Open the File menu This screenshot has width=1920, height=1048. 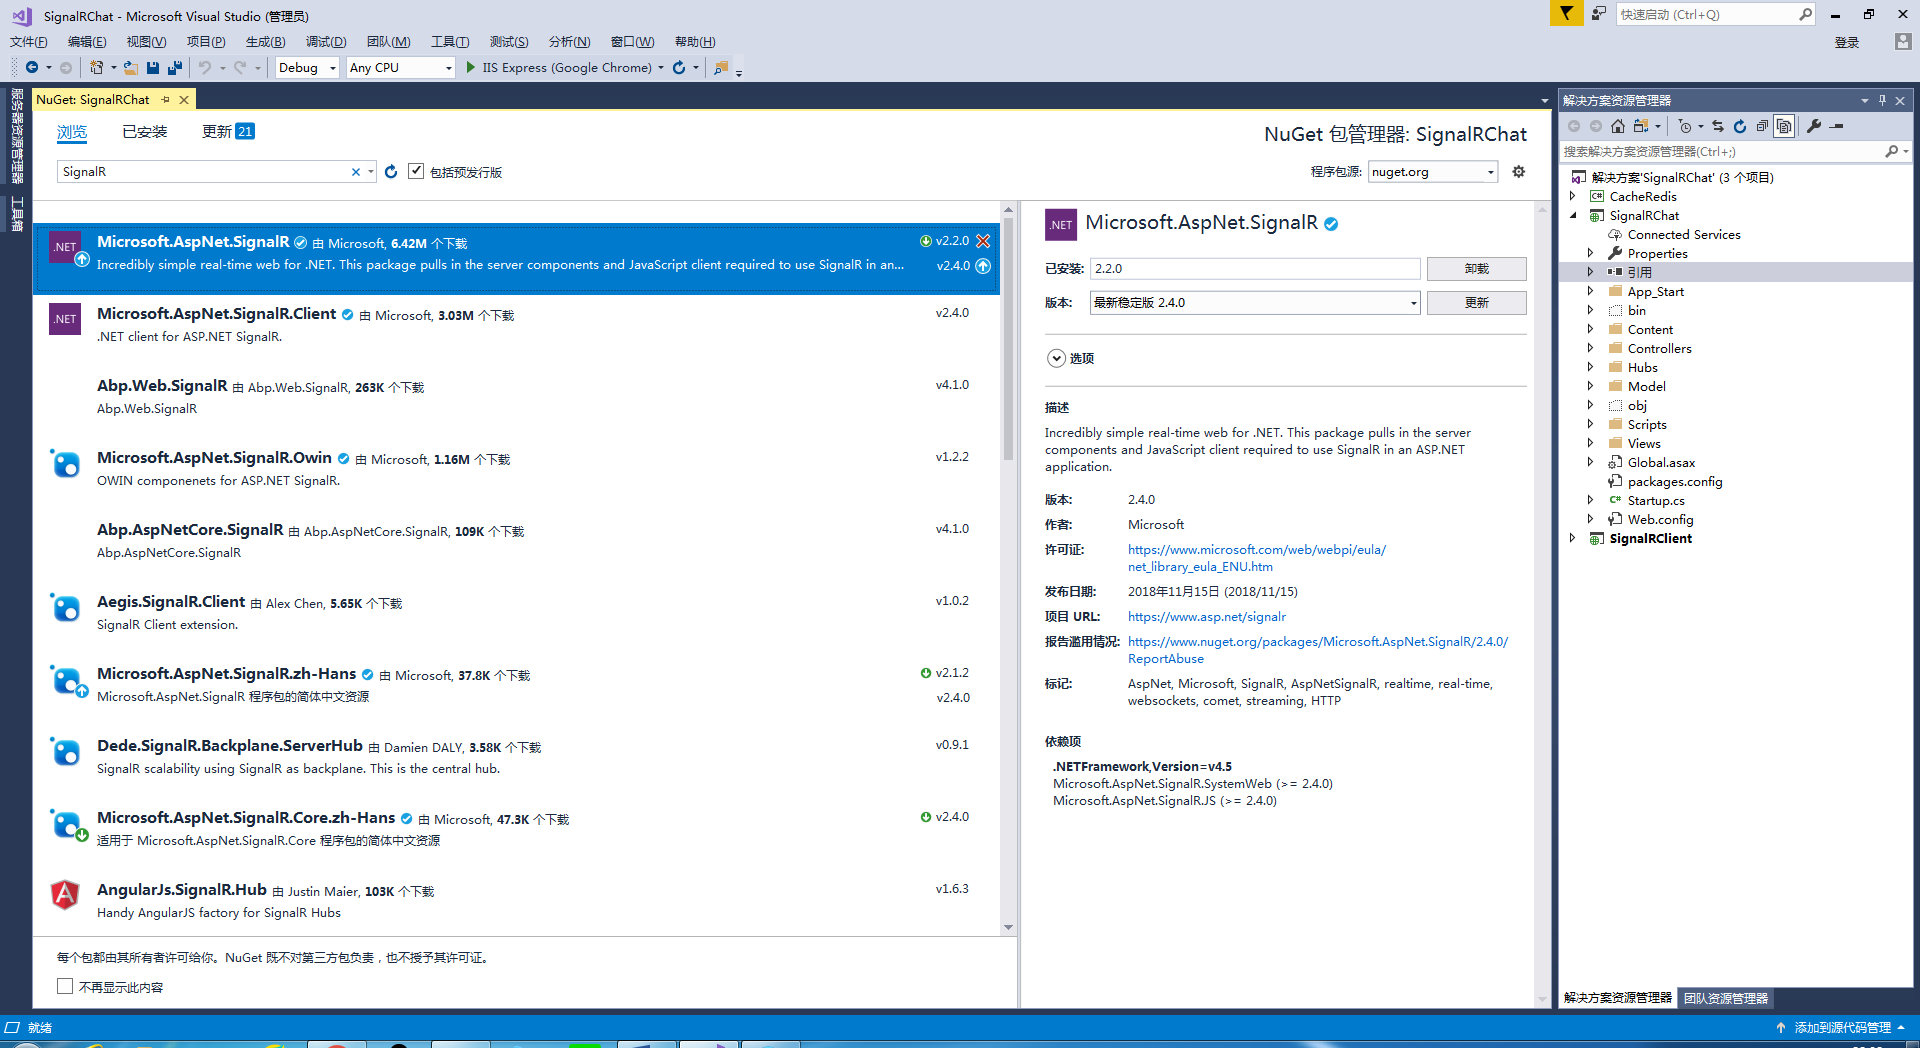pyautogui.click(x=28, y=41)
